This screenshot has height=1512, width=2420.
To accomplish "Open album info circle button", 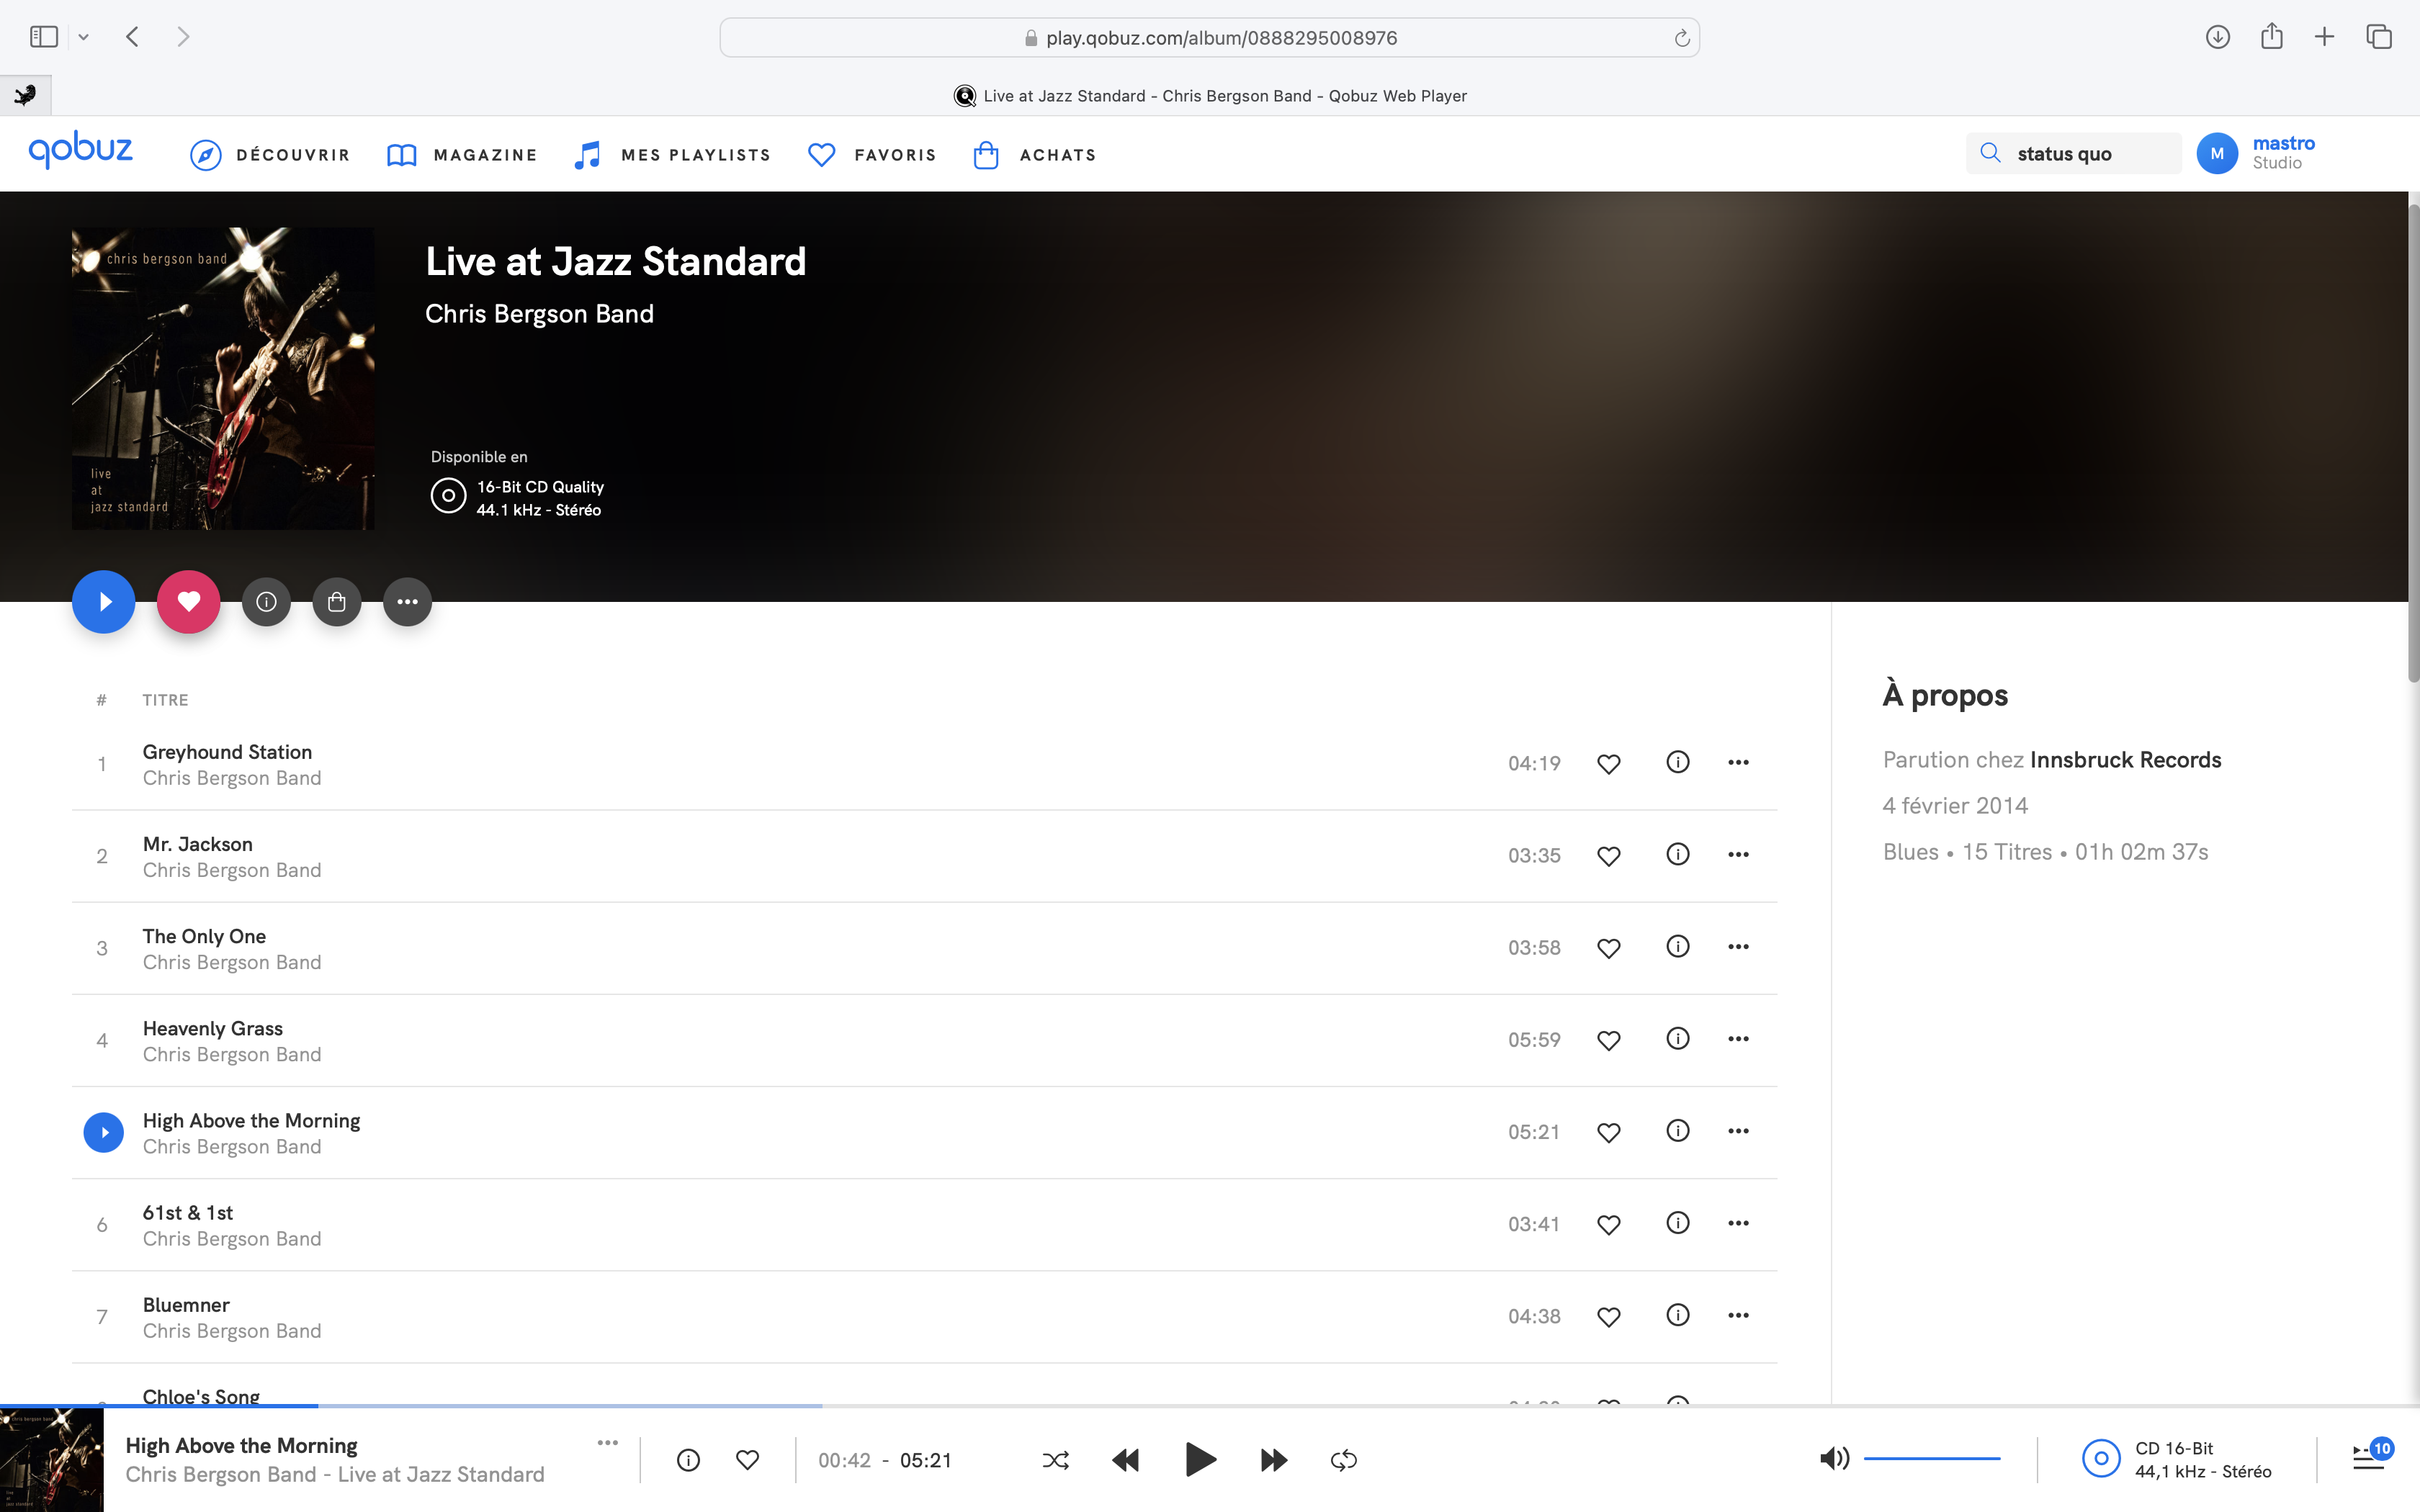I will (x=266, y=602).
